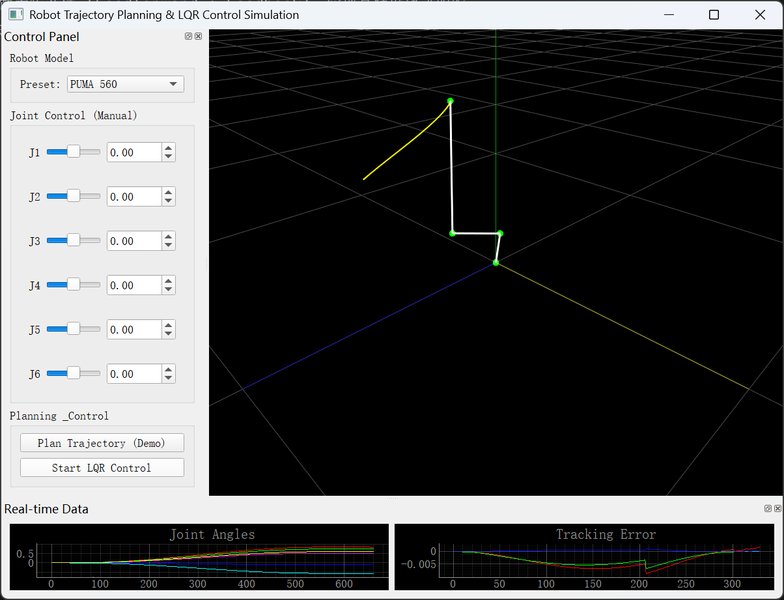784x600 pixels.
Task: Open the Preset robot model dropdown
Action: [125, 84]
